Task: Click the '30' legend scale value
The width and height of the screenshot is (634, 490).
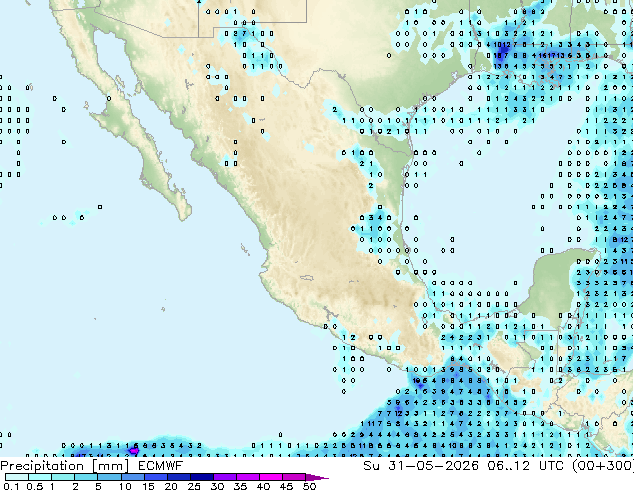Action: [217, 486]
